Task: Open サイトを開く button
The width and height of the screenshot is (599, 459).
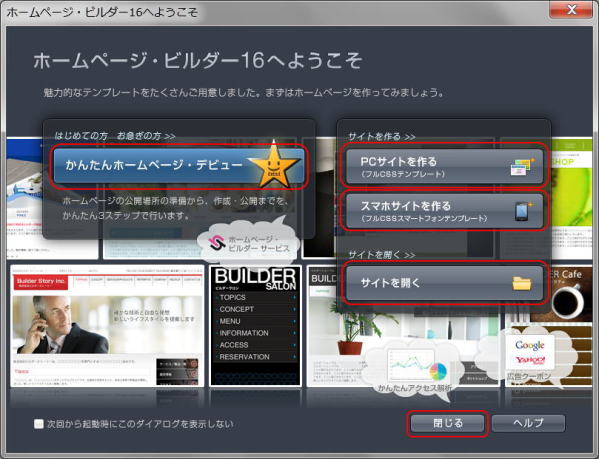Action: pyautogui.click(x=444, y=283)
